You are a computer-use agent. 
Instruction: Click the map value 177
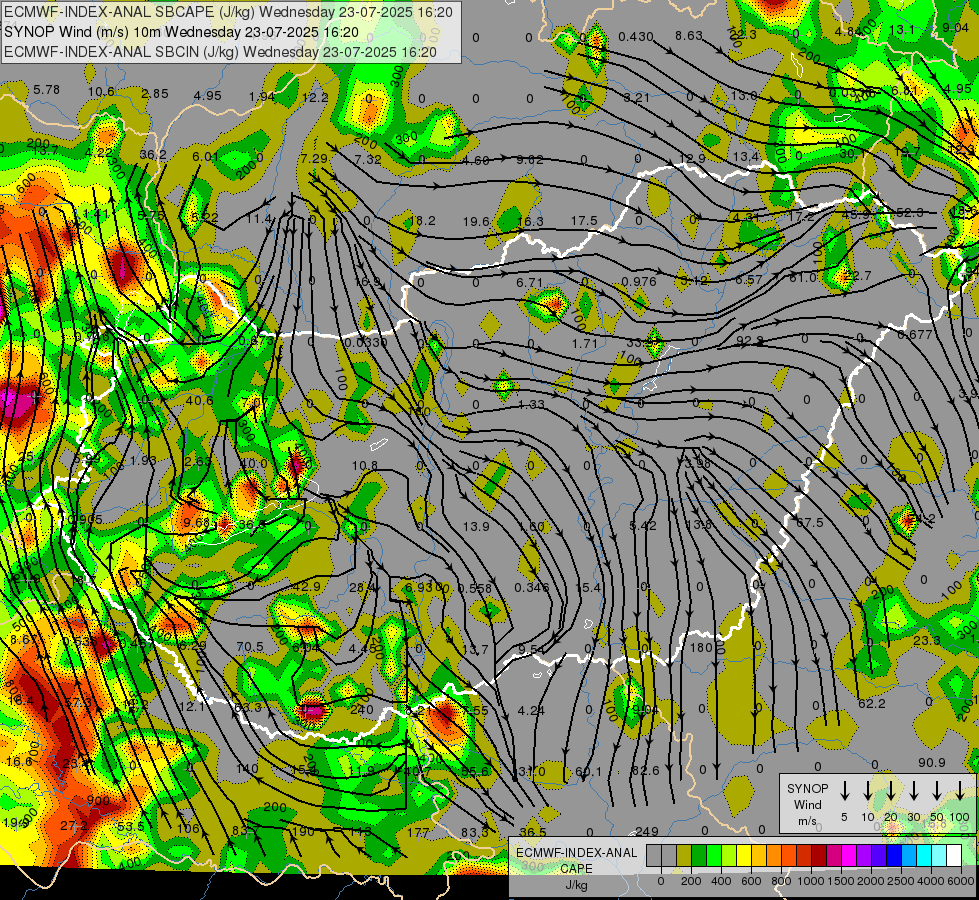click(418, 833)
